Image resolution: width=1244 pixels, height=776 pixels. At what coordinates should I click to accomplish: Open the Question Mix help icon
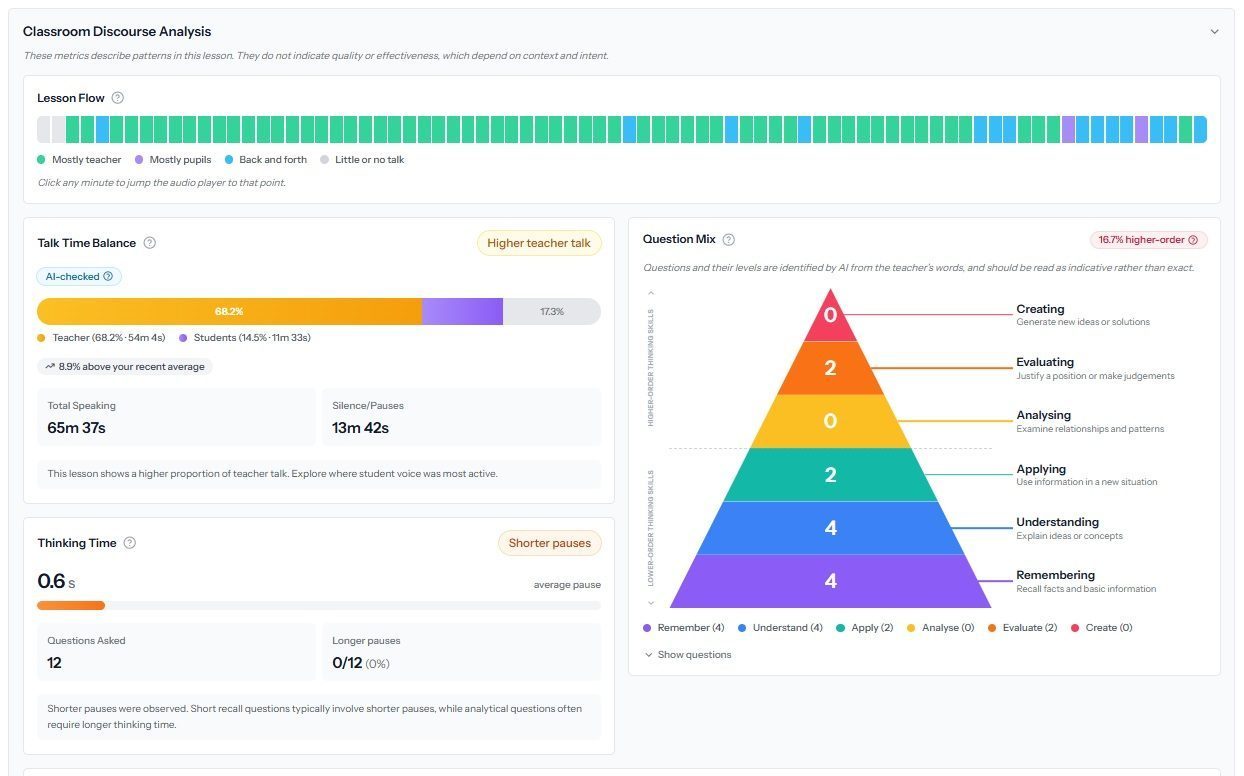tap(729, 239)
